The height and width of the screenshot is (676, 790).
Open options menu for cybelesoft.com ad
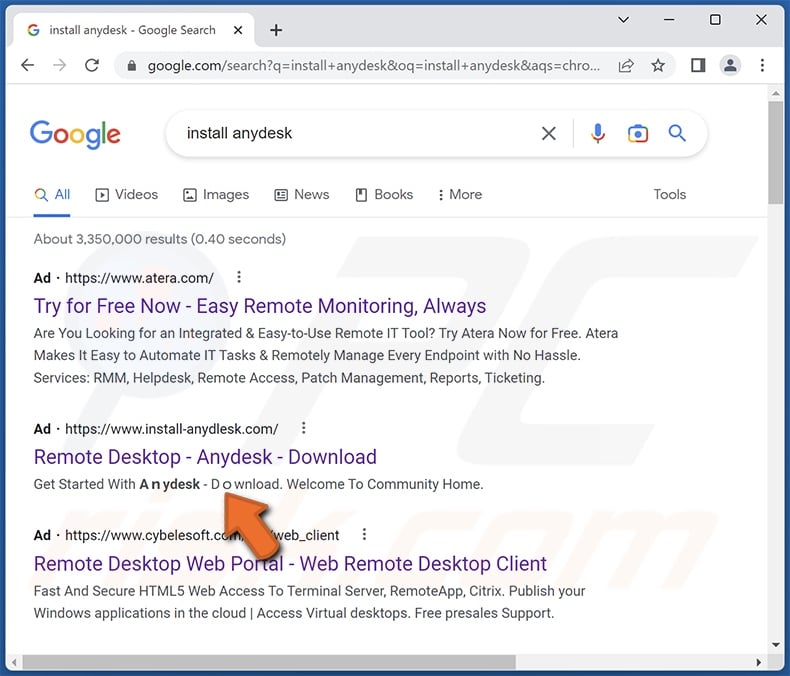point(364,534)
